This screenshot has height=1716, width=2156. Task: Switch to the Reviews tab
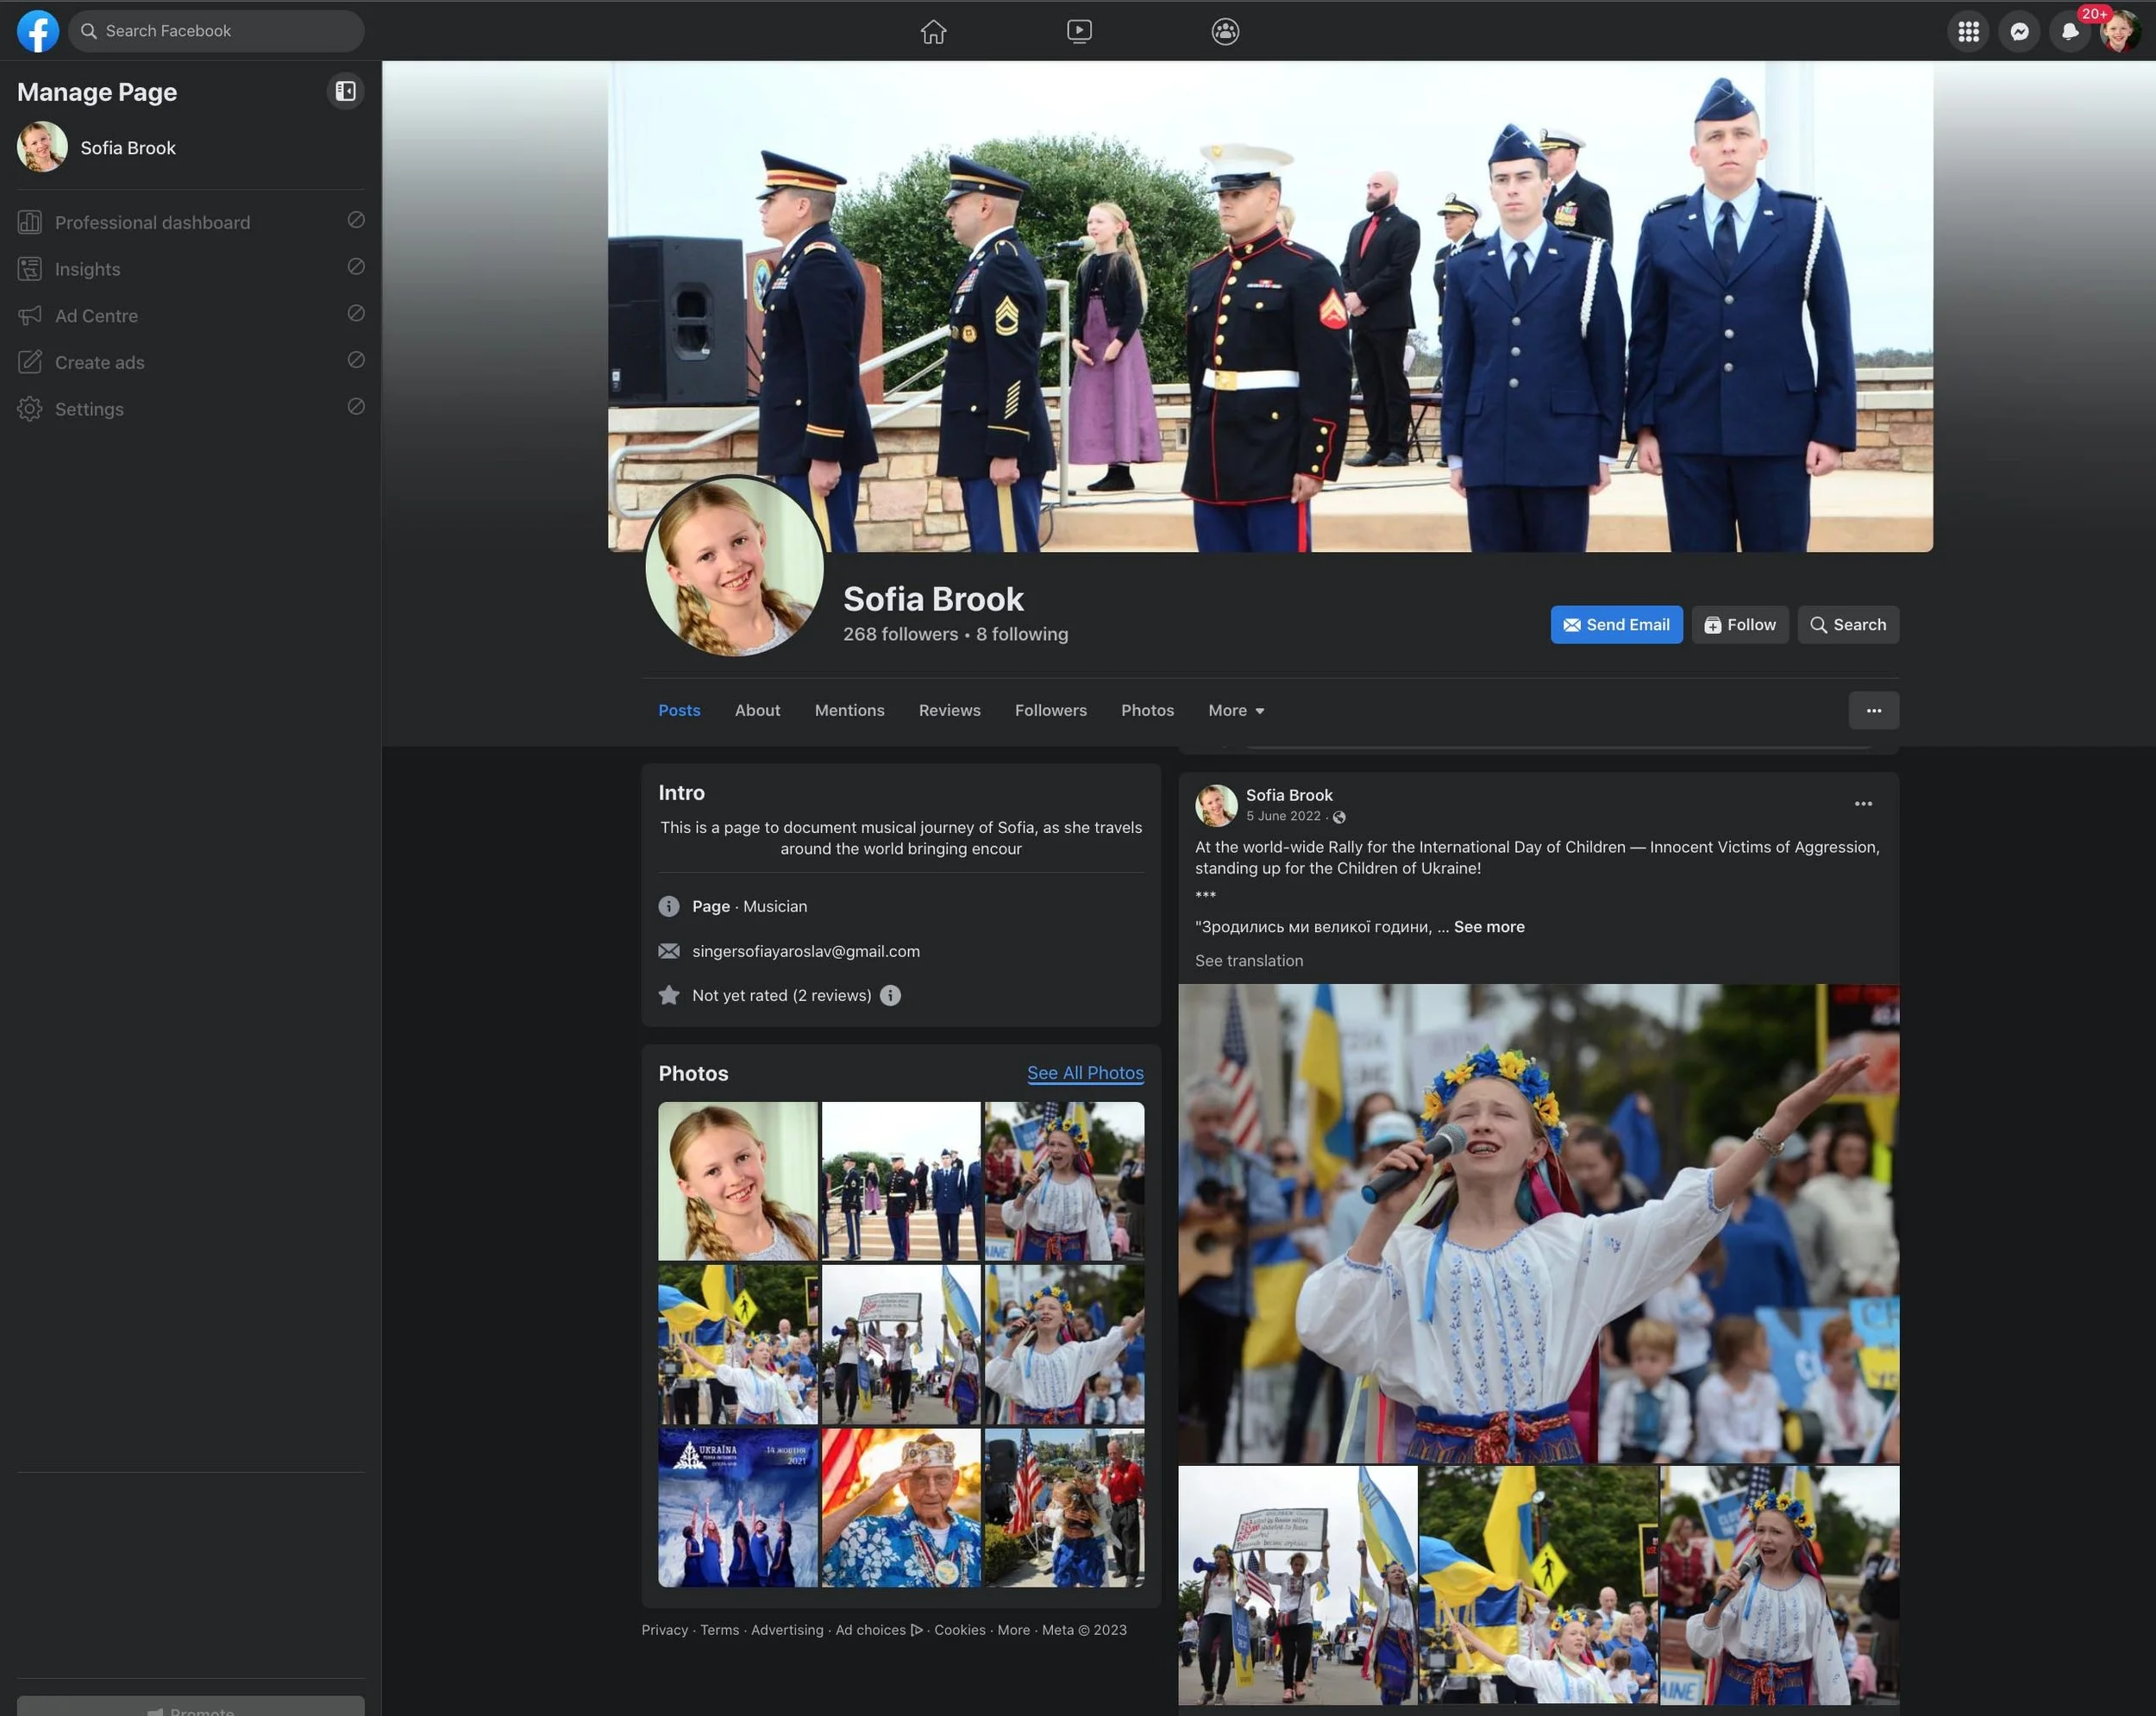tap(949, 710)
